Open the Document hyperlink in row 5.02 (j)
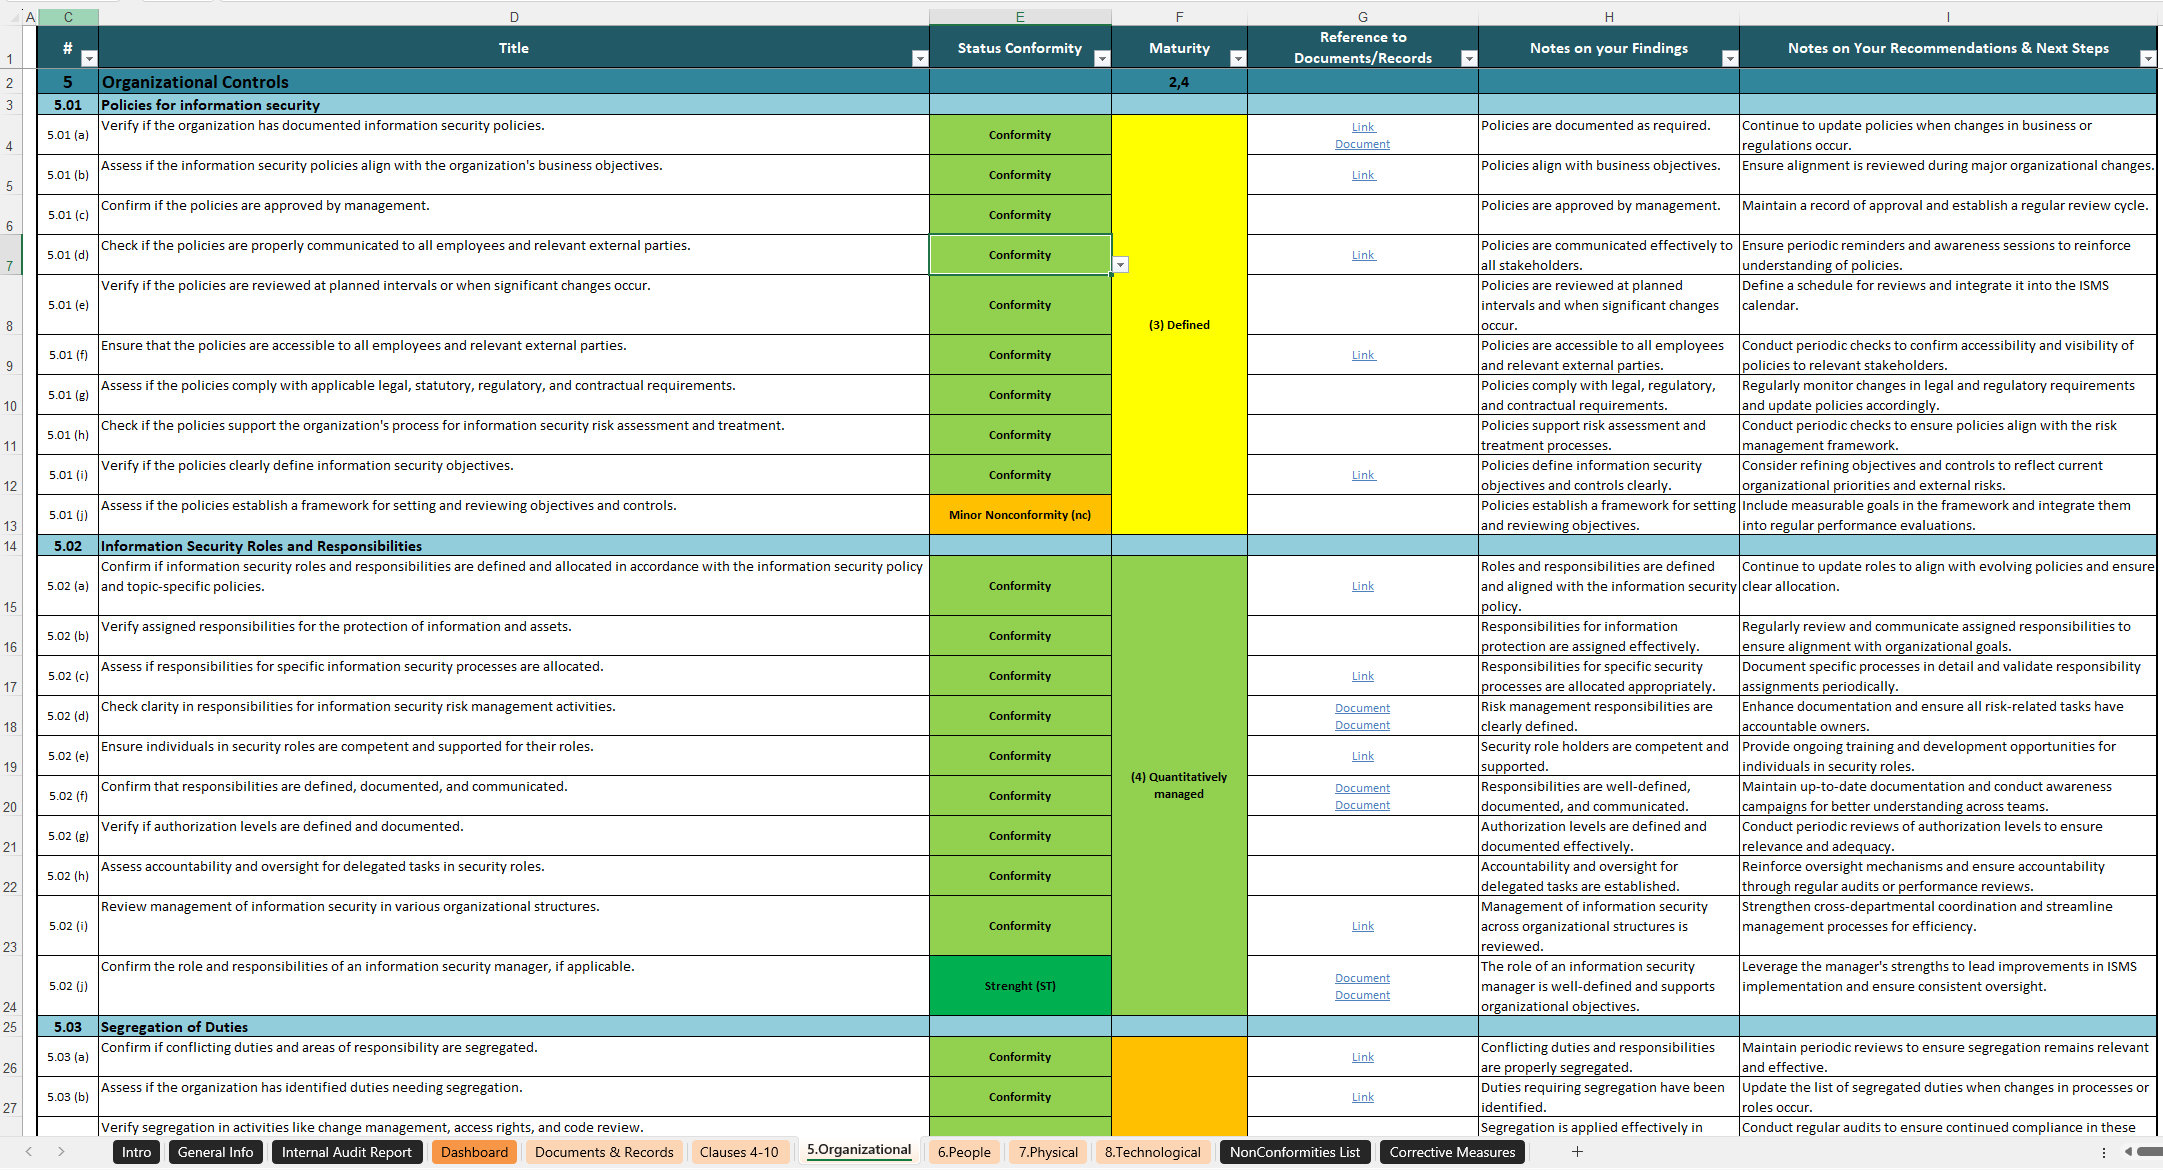The width and height of the screenshot is (2163, 1170). click(x=1362, y=978)
